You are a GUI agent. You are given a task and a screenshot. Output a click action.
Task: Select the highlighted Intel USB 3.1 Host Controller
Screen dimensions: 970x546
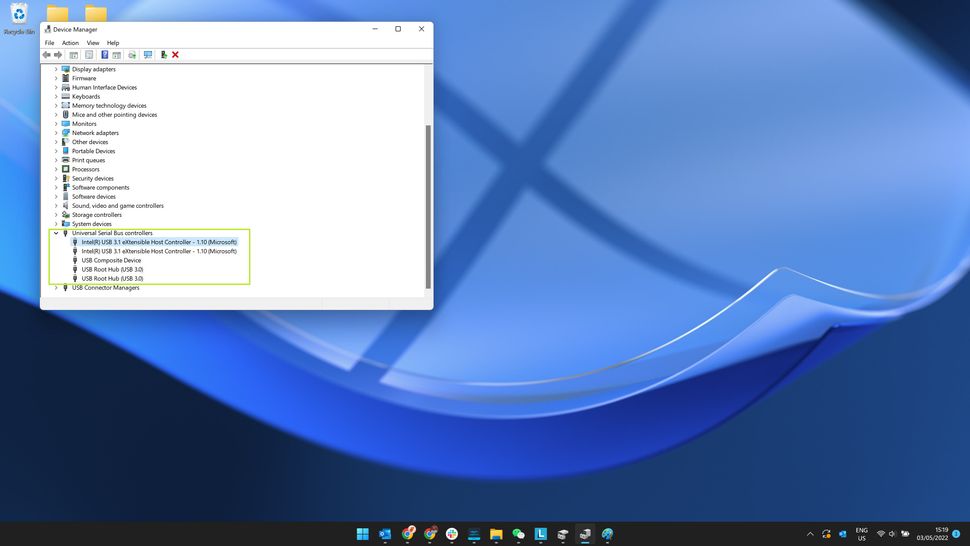(x=159, y=242)
